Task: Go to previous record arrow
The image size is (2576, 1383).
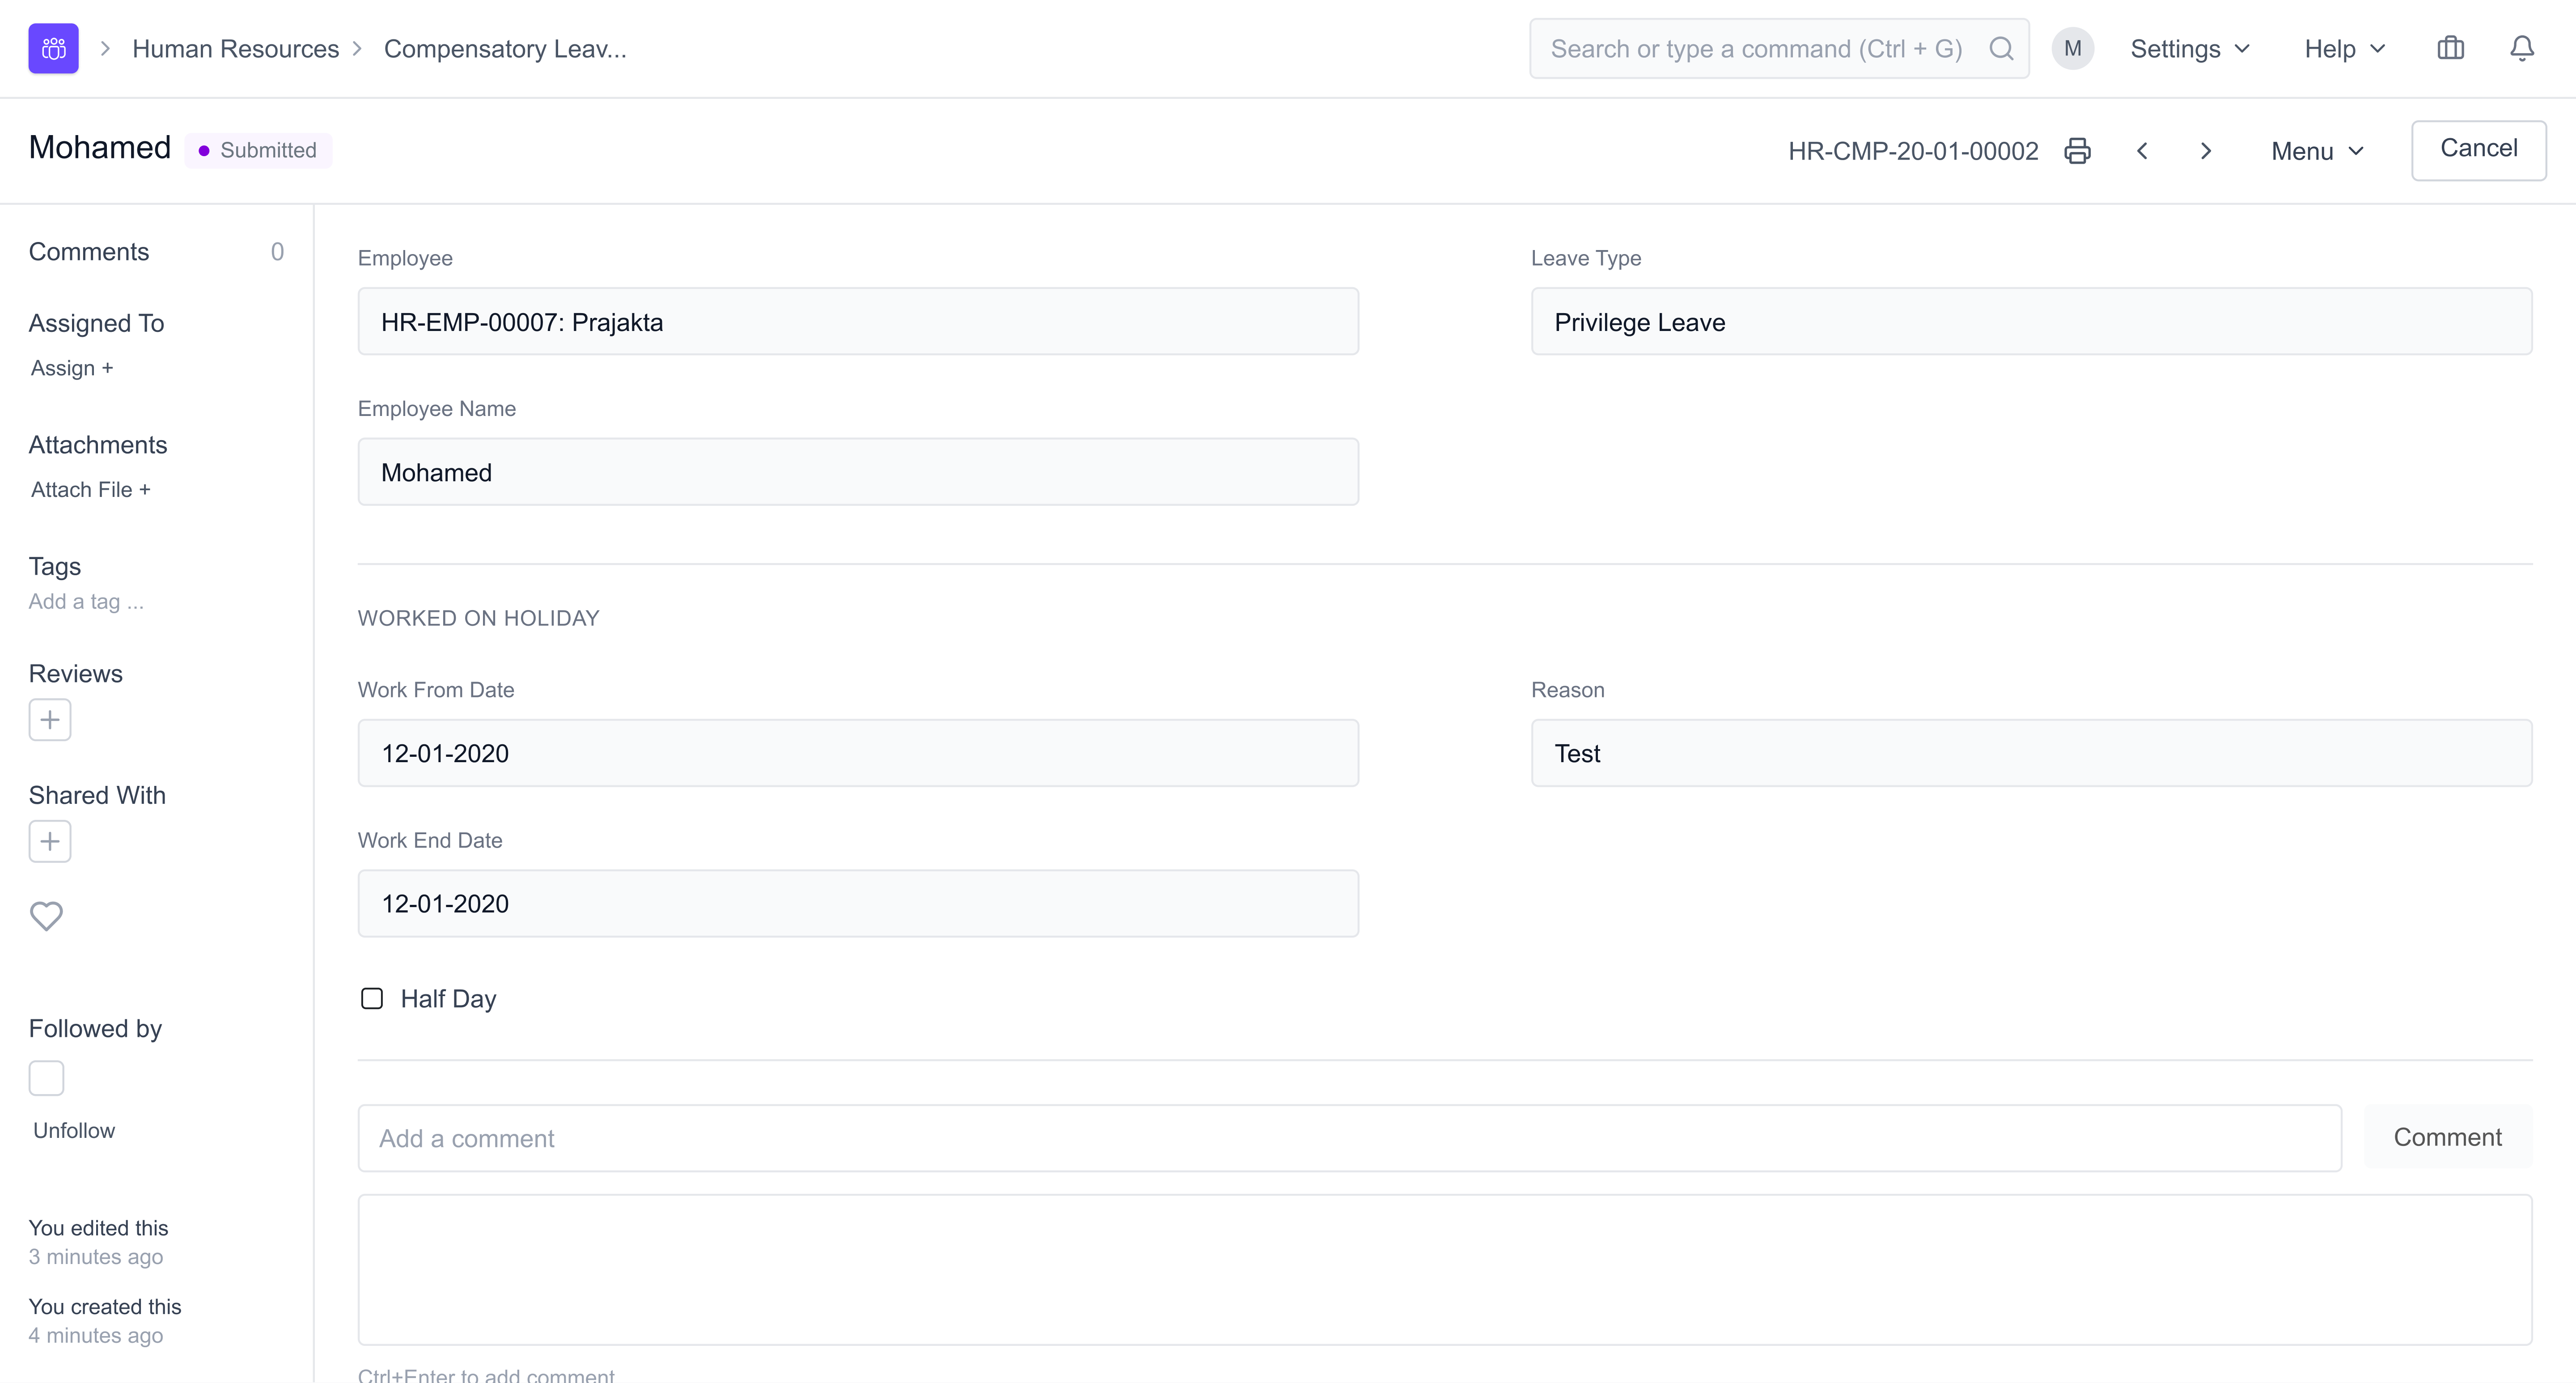Action: [x=2142, y=151]
